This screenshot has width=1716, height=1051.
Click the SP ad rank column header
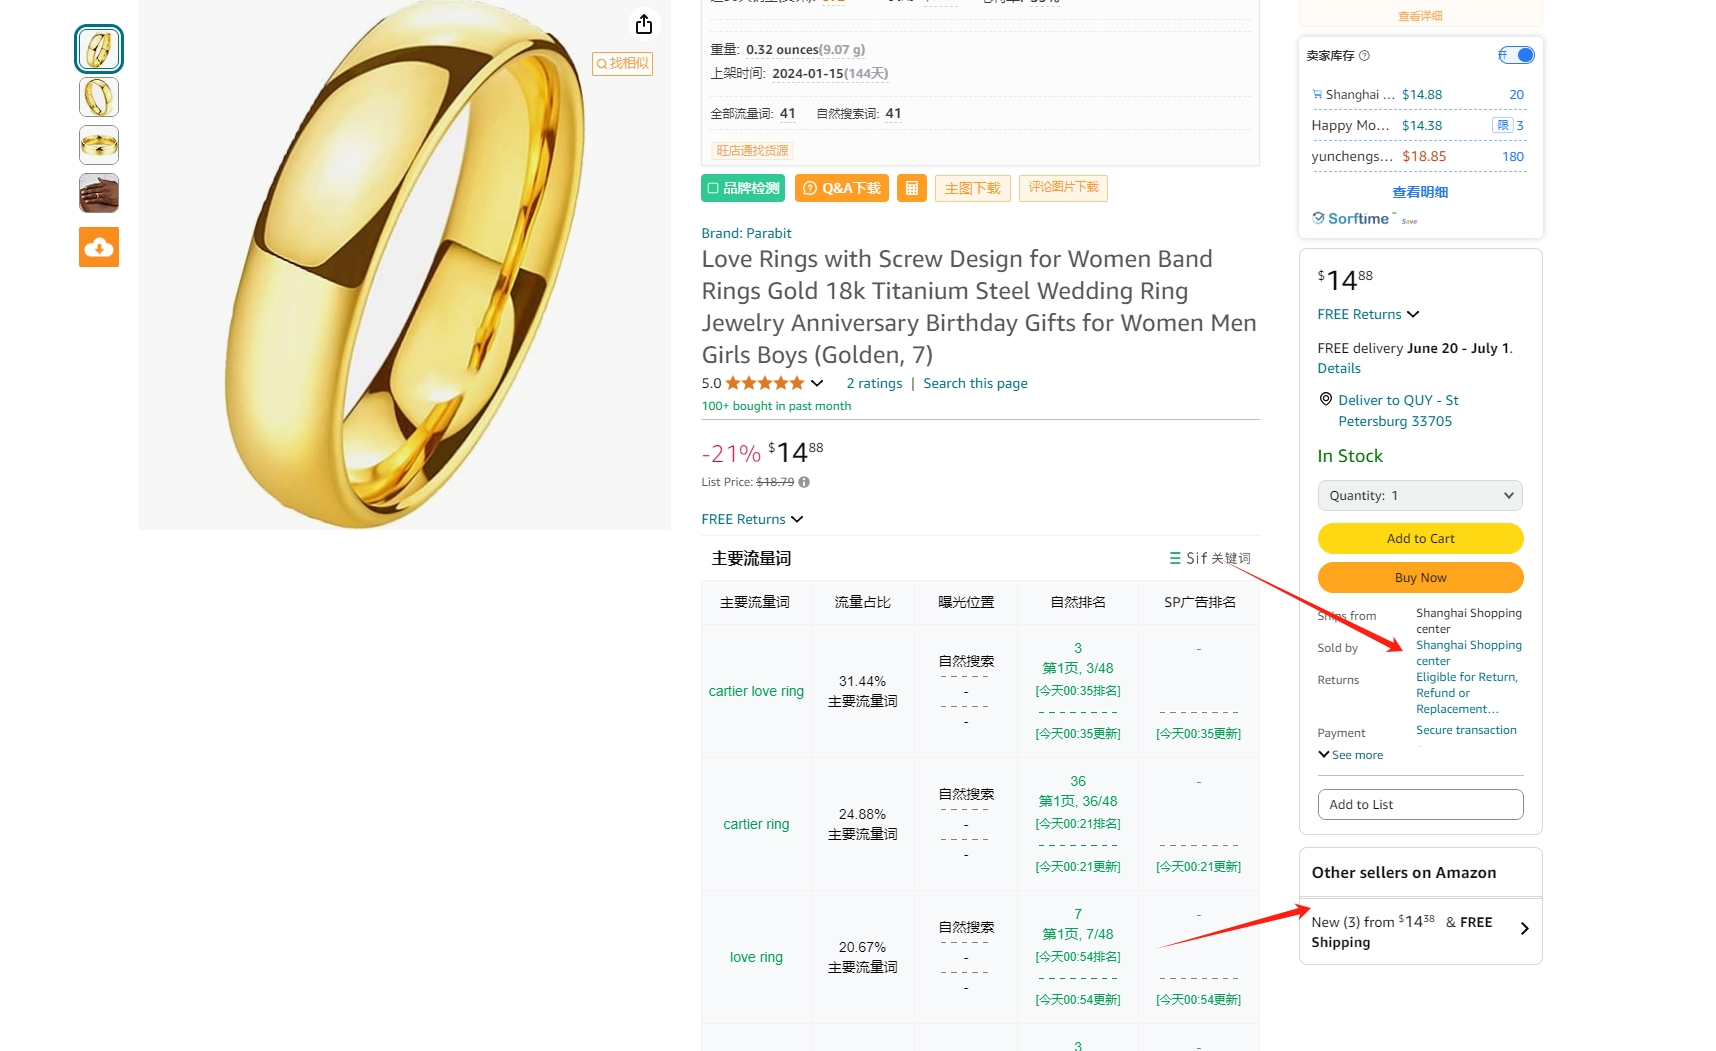(1199, 602)
